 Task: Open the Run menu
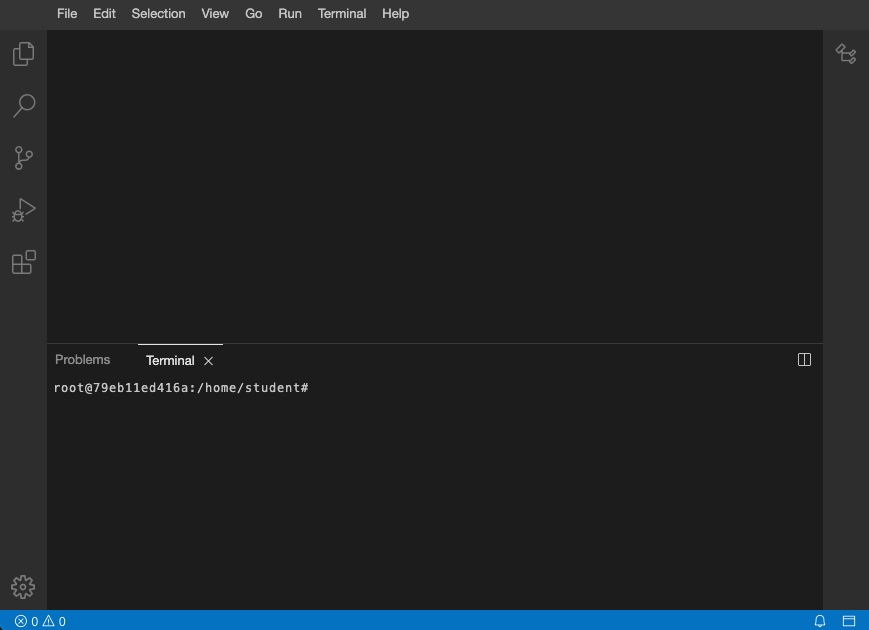click(289, 14)
